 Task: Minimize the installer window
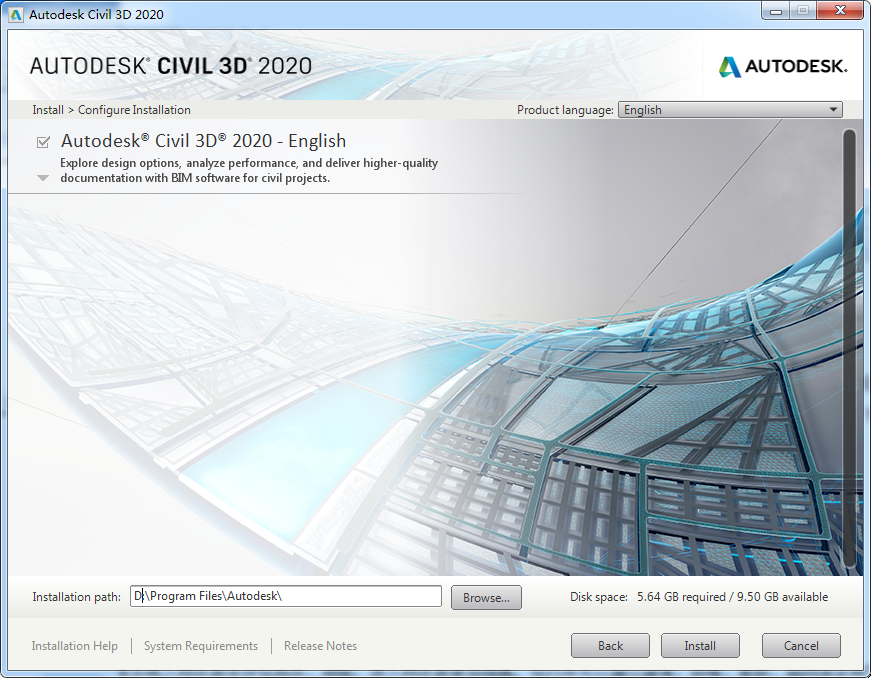click(777, 11)
